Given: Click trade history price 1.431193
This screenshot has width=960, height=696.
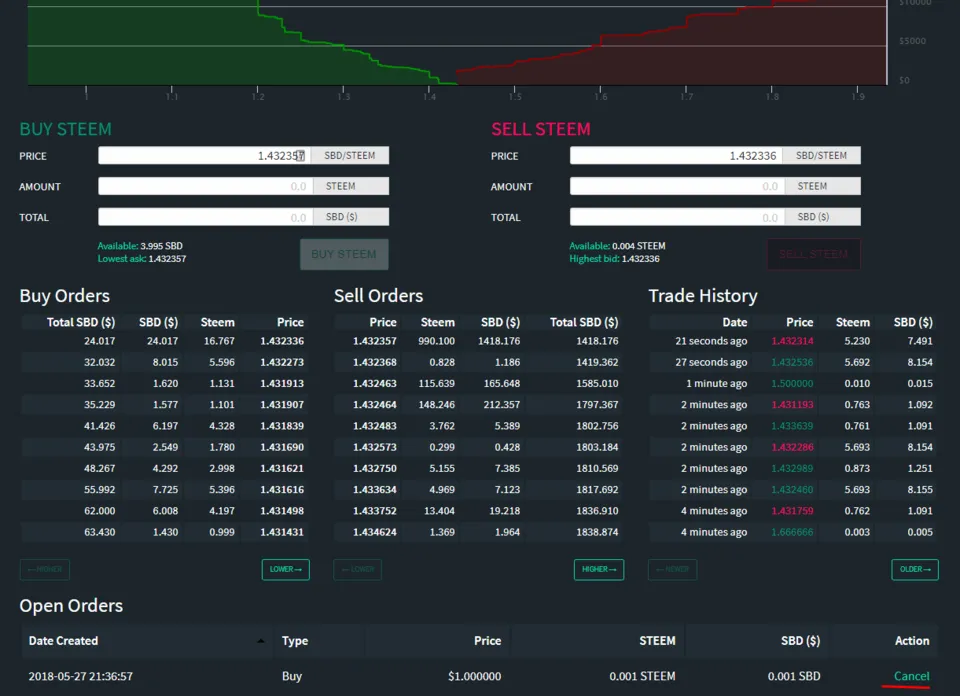Looking at the screenshot, I should point(792,405).
